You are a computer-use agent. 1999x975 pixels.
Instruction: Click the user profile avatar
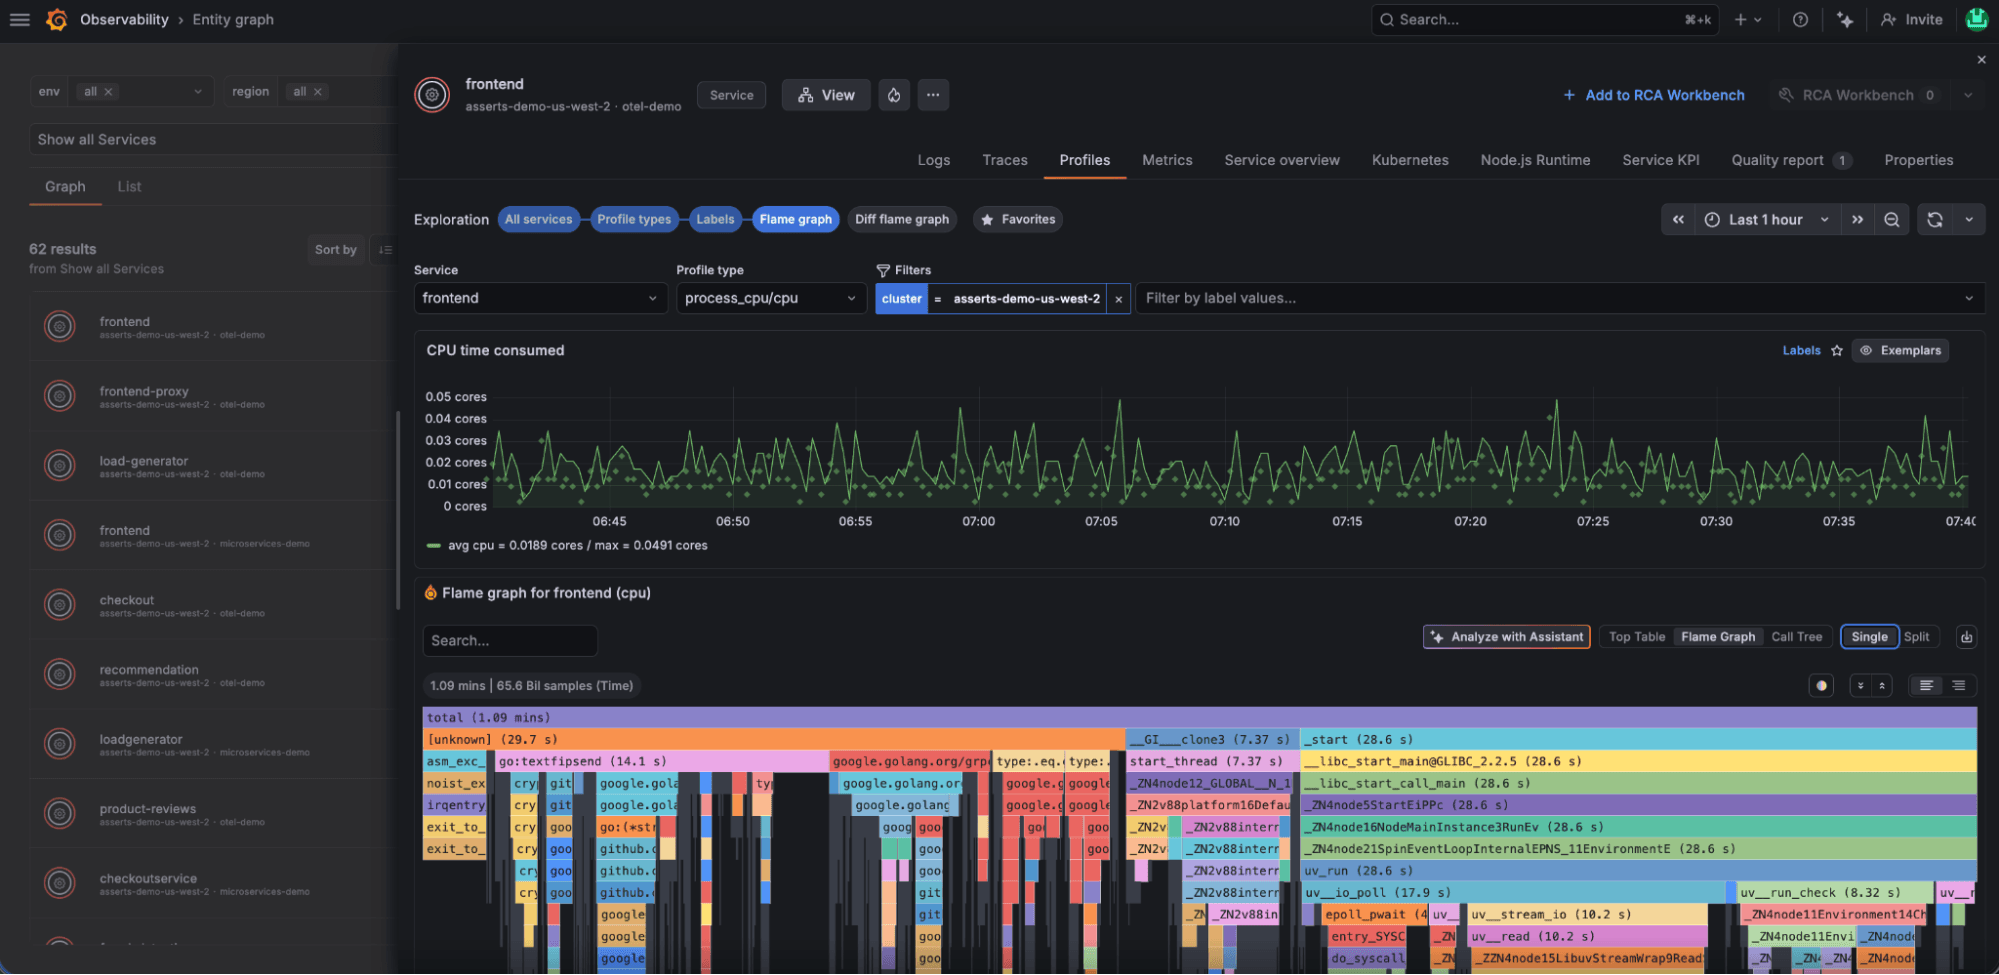[x=1977, y=20]
